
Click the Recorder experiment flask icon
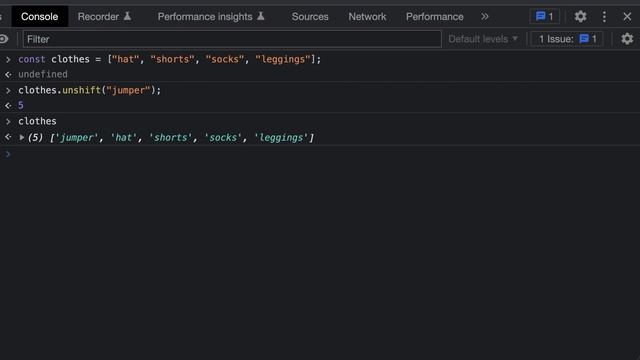click(127, 16)
